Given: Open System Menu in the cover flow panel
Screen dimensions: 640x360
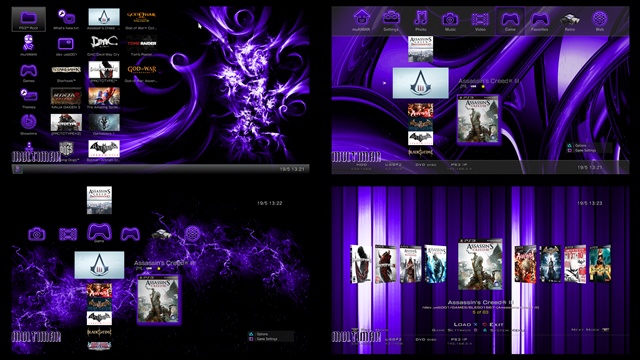Looking at the screenshot, I should (504, 330).
